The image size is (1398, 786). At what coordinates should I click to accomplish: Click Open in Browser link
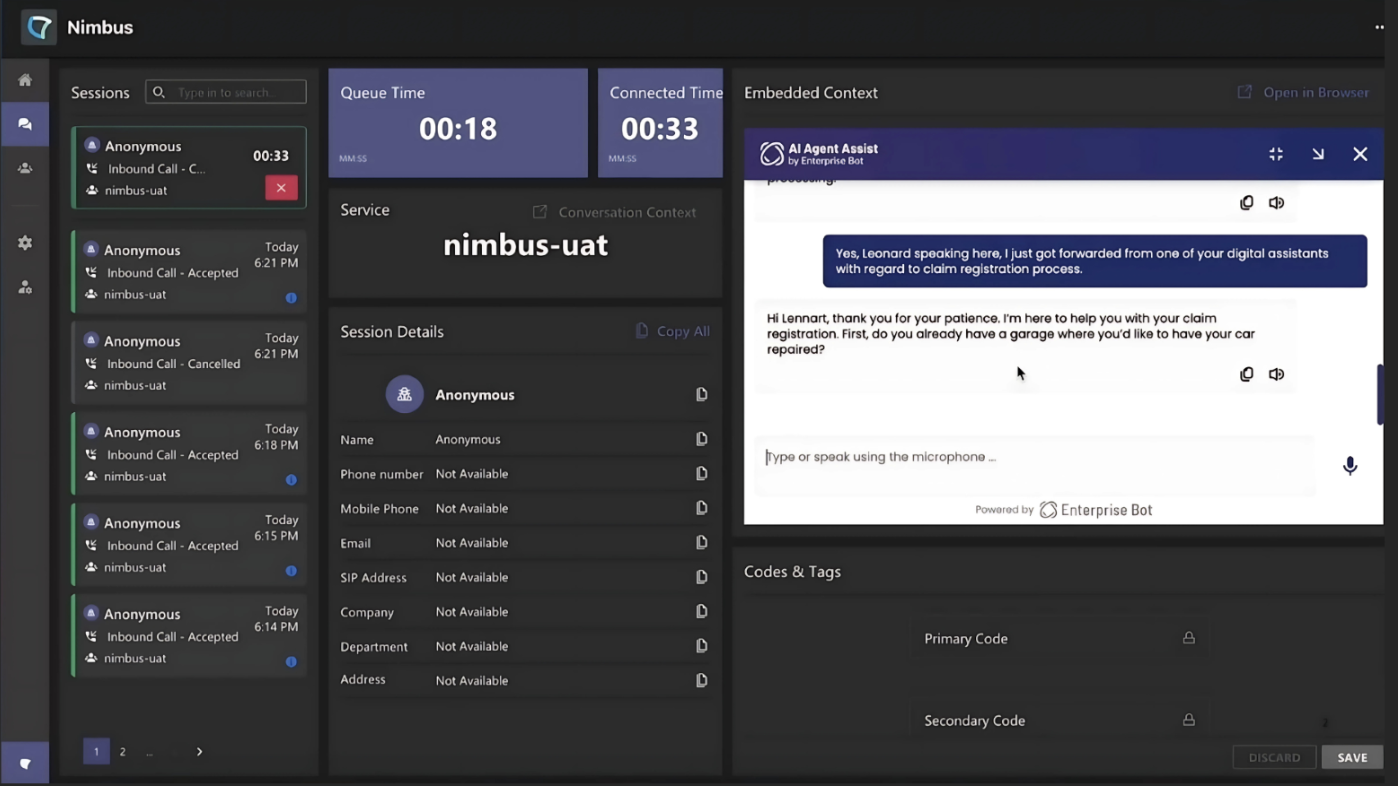pos(1303,92)
